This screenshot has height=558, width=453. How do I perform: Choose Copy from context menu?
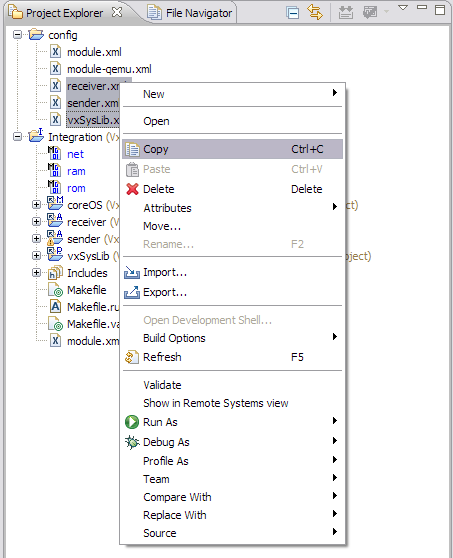click(232, 149)
